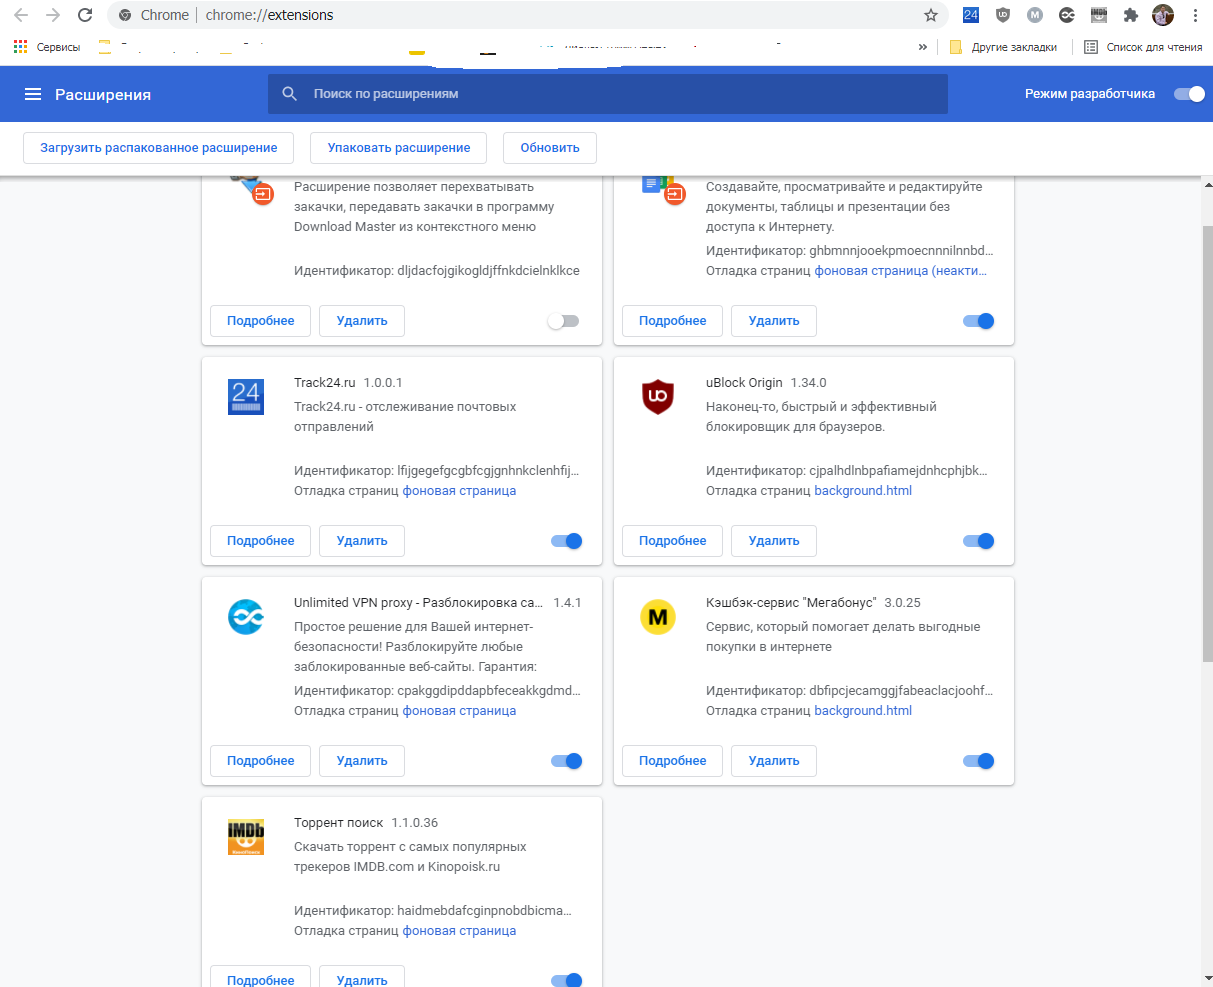1213x987 pixels.
Task: Enable the Download Master extension switch
Action: [x=563, y=321]
